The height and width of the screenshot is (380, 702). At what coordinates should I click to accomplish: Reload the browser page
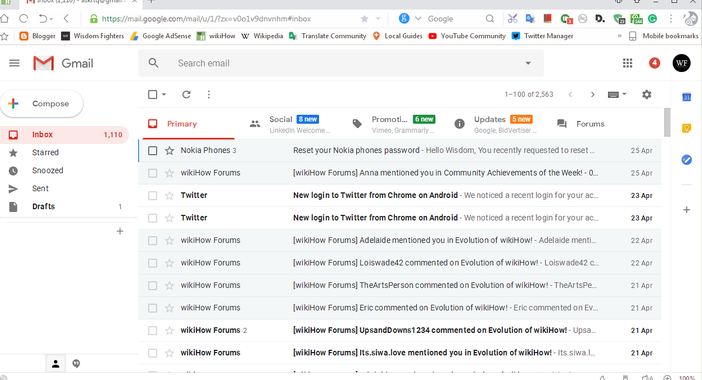23,18
